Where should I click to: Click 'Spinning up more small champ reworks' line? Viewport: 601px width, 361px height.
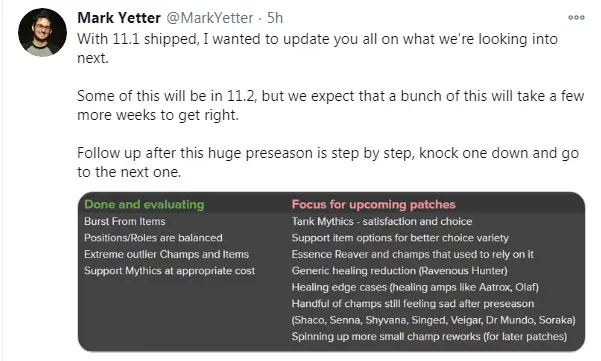tap(429, 336)
